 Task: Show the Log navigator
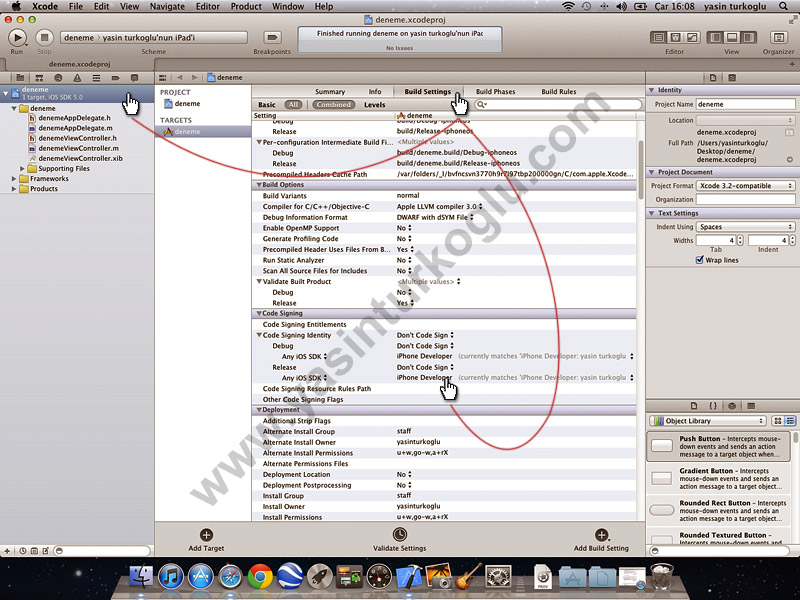[134, 78]
